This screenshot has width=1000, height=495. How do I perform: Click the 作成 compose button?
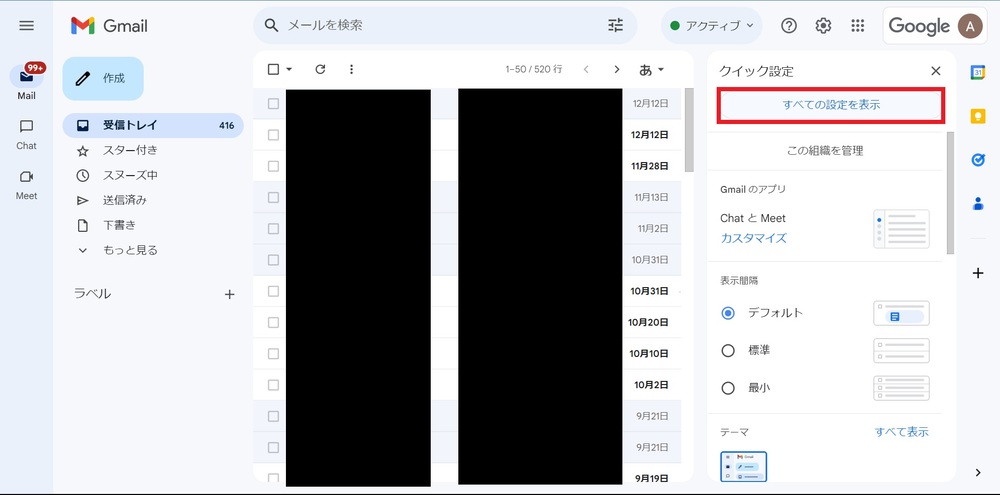[x=103, y=78]
